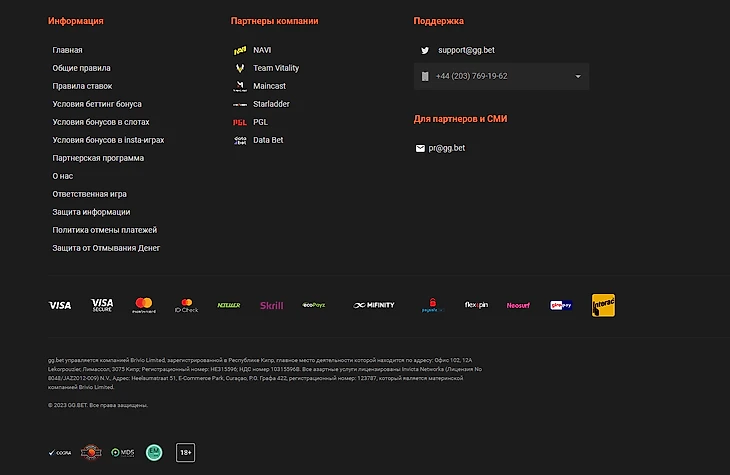Open the Главная link
Viewport: 730px width, 475px height.
[67, 50]
